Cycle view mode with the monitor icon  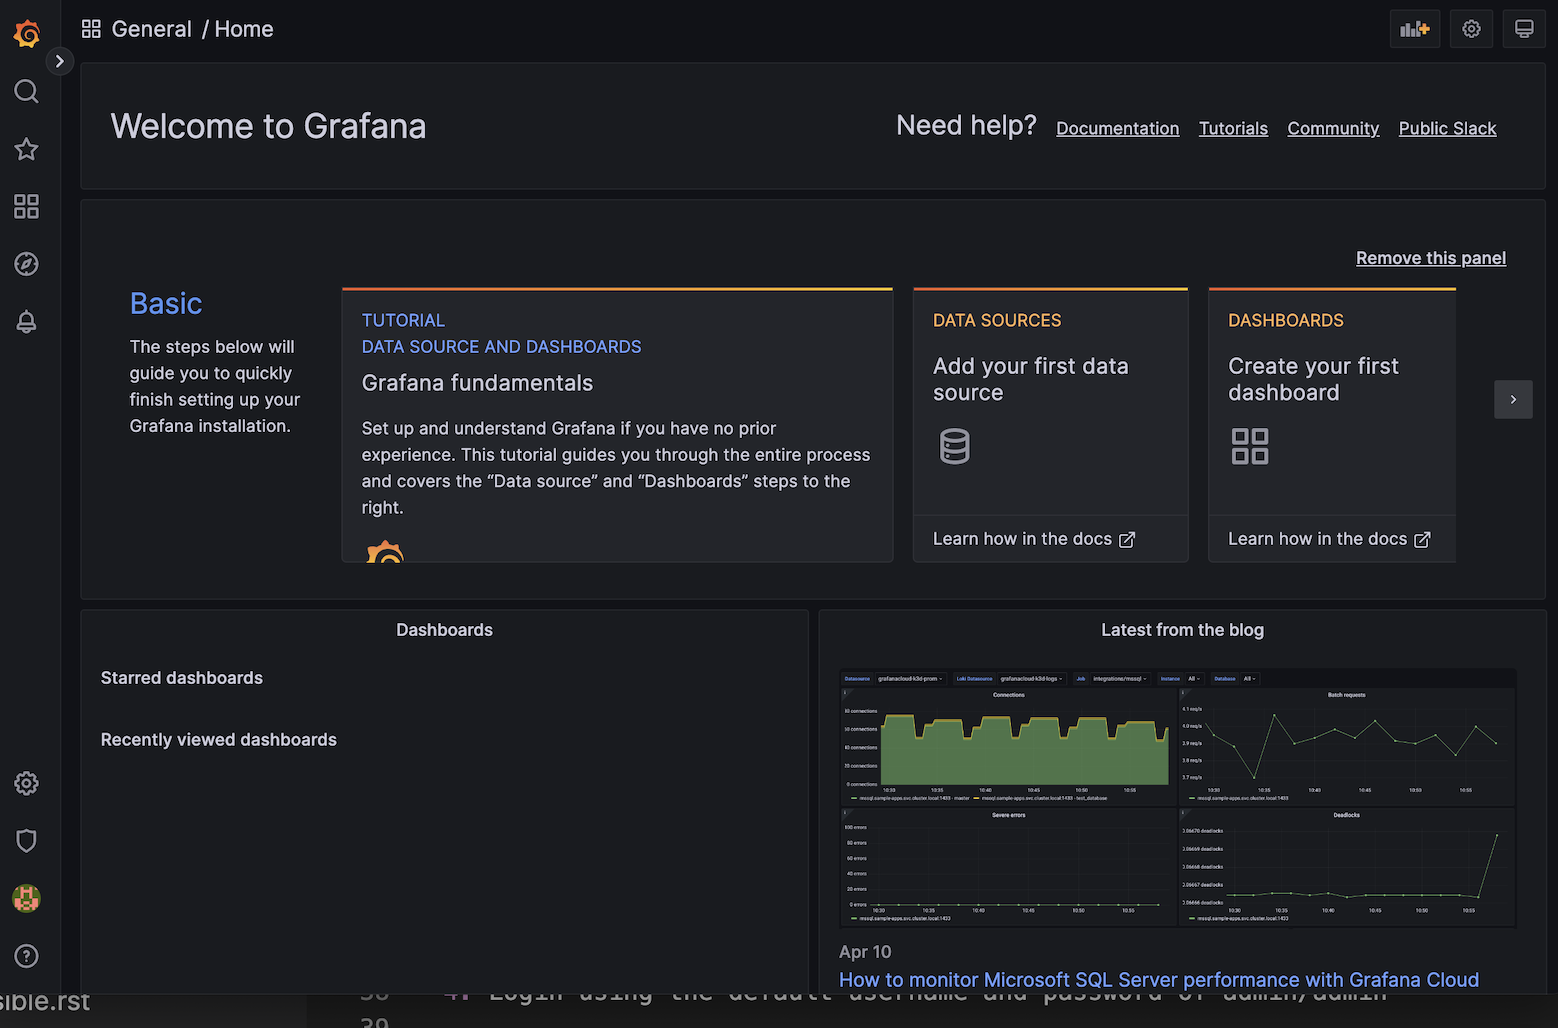[x=1524, y=29]
